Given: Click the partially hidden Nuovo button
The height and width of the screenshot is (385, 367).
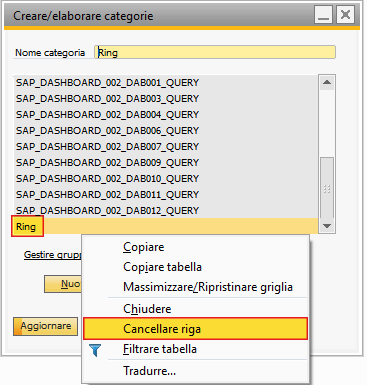Looking at the screenshot, I should pyautogui.click(x=63, y=284).
